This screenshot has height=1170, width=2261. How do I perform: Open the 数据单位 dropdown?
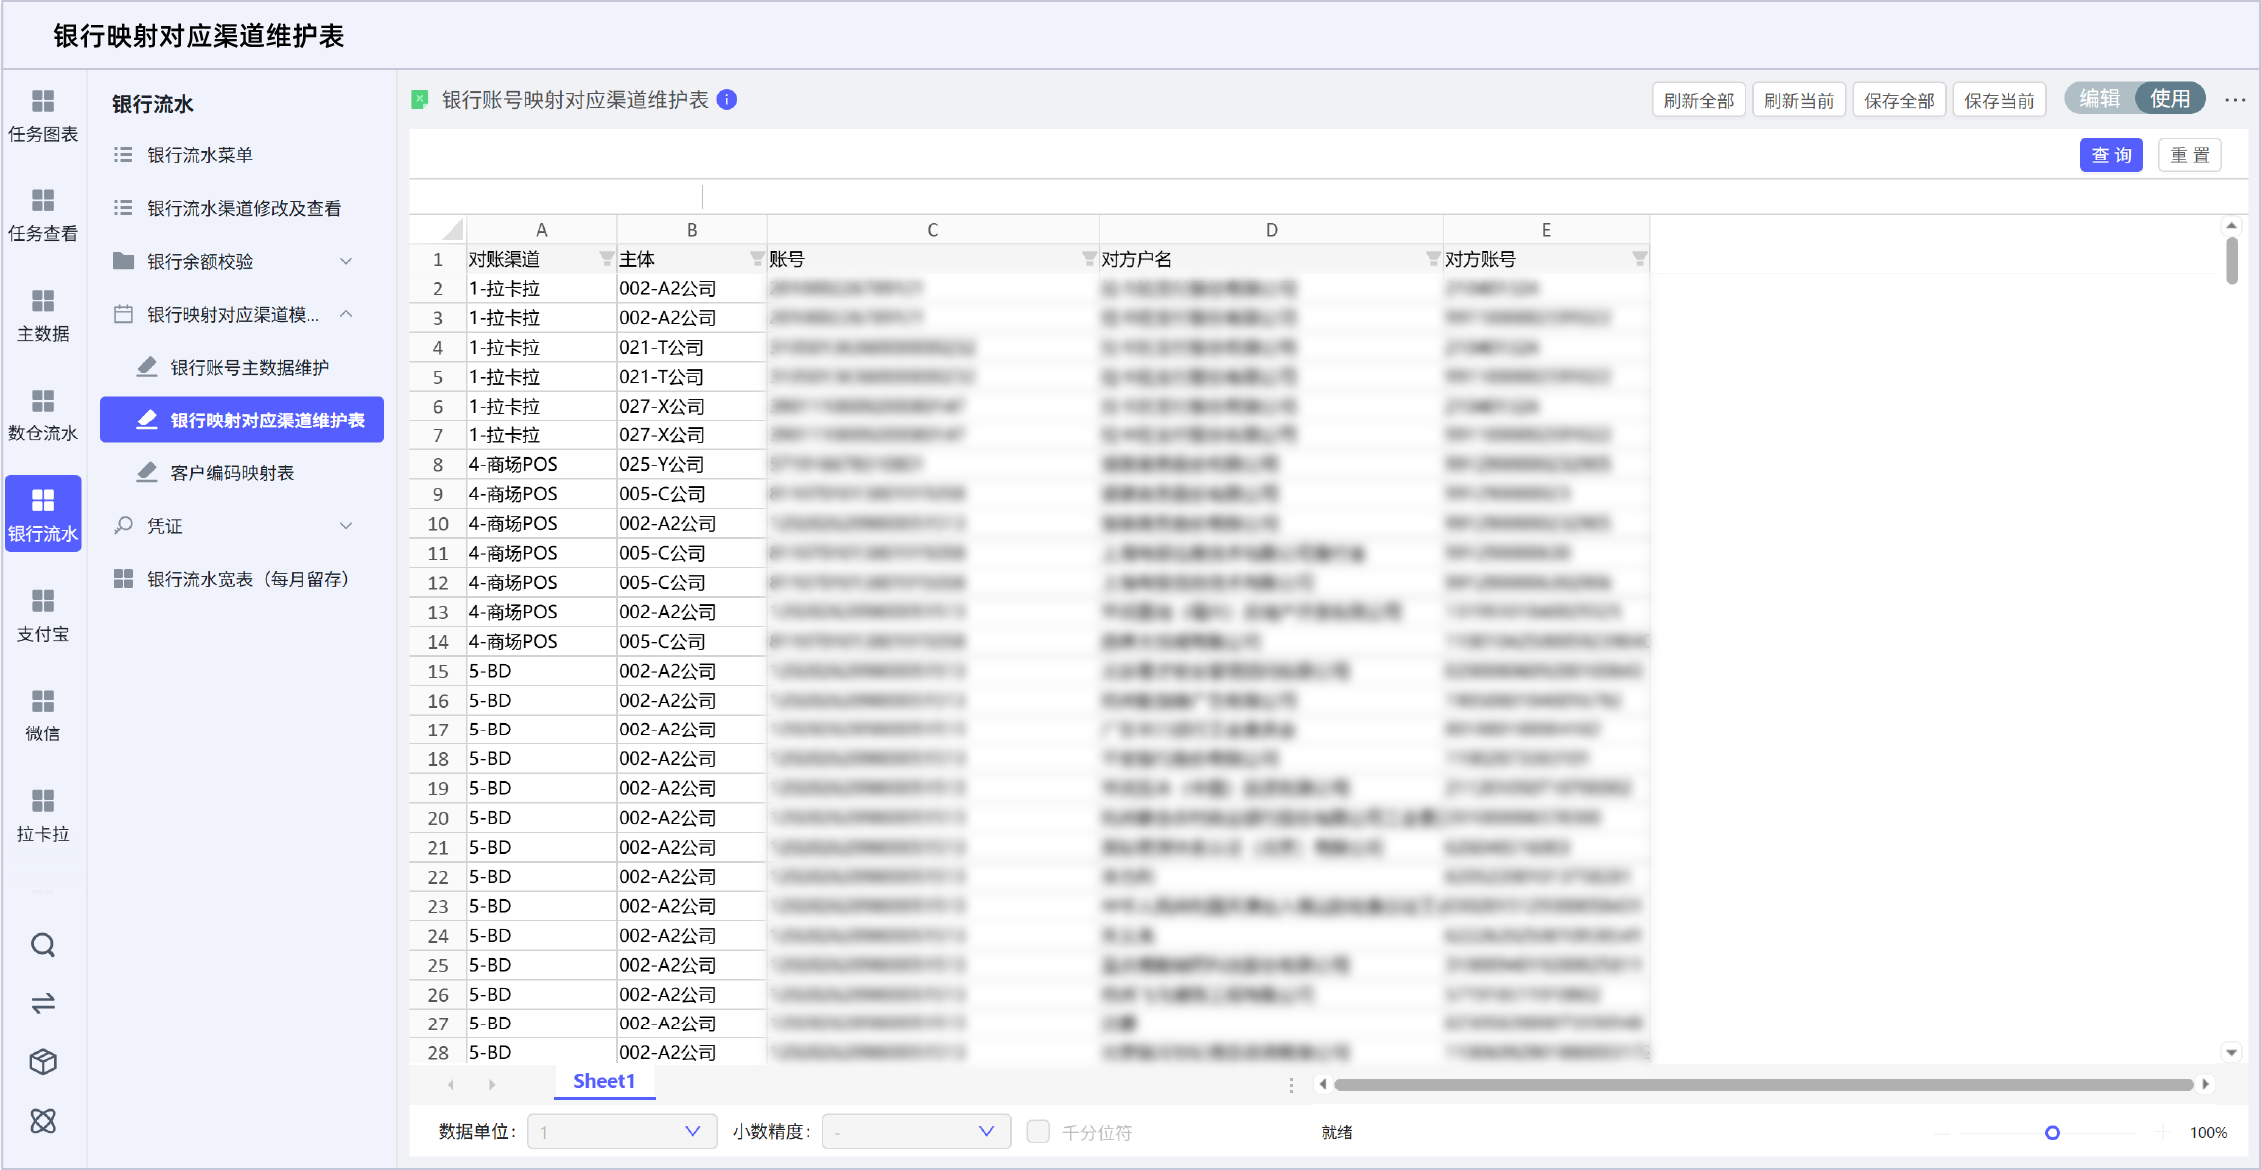pyautogui.click(x=621, y=1131)
